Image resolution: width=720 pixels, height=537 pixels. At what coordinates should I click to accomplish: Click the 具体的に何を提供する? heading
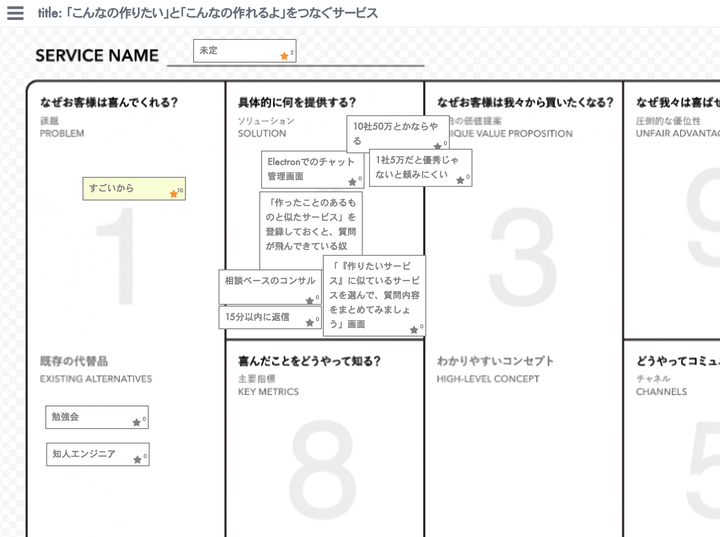(297, 102)
